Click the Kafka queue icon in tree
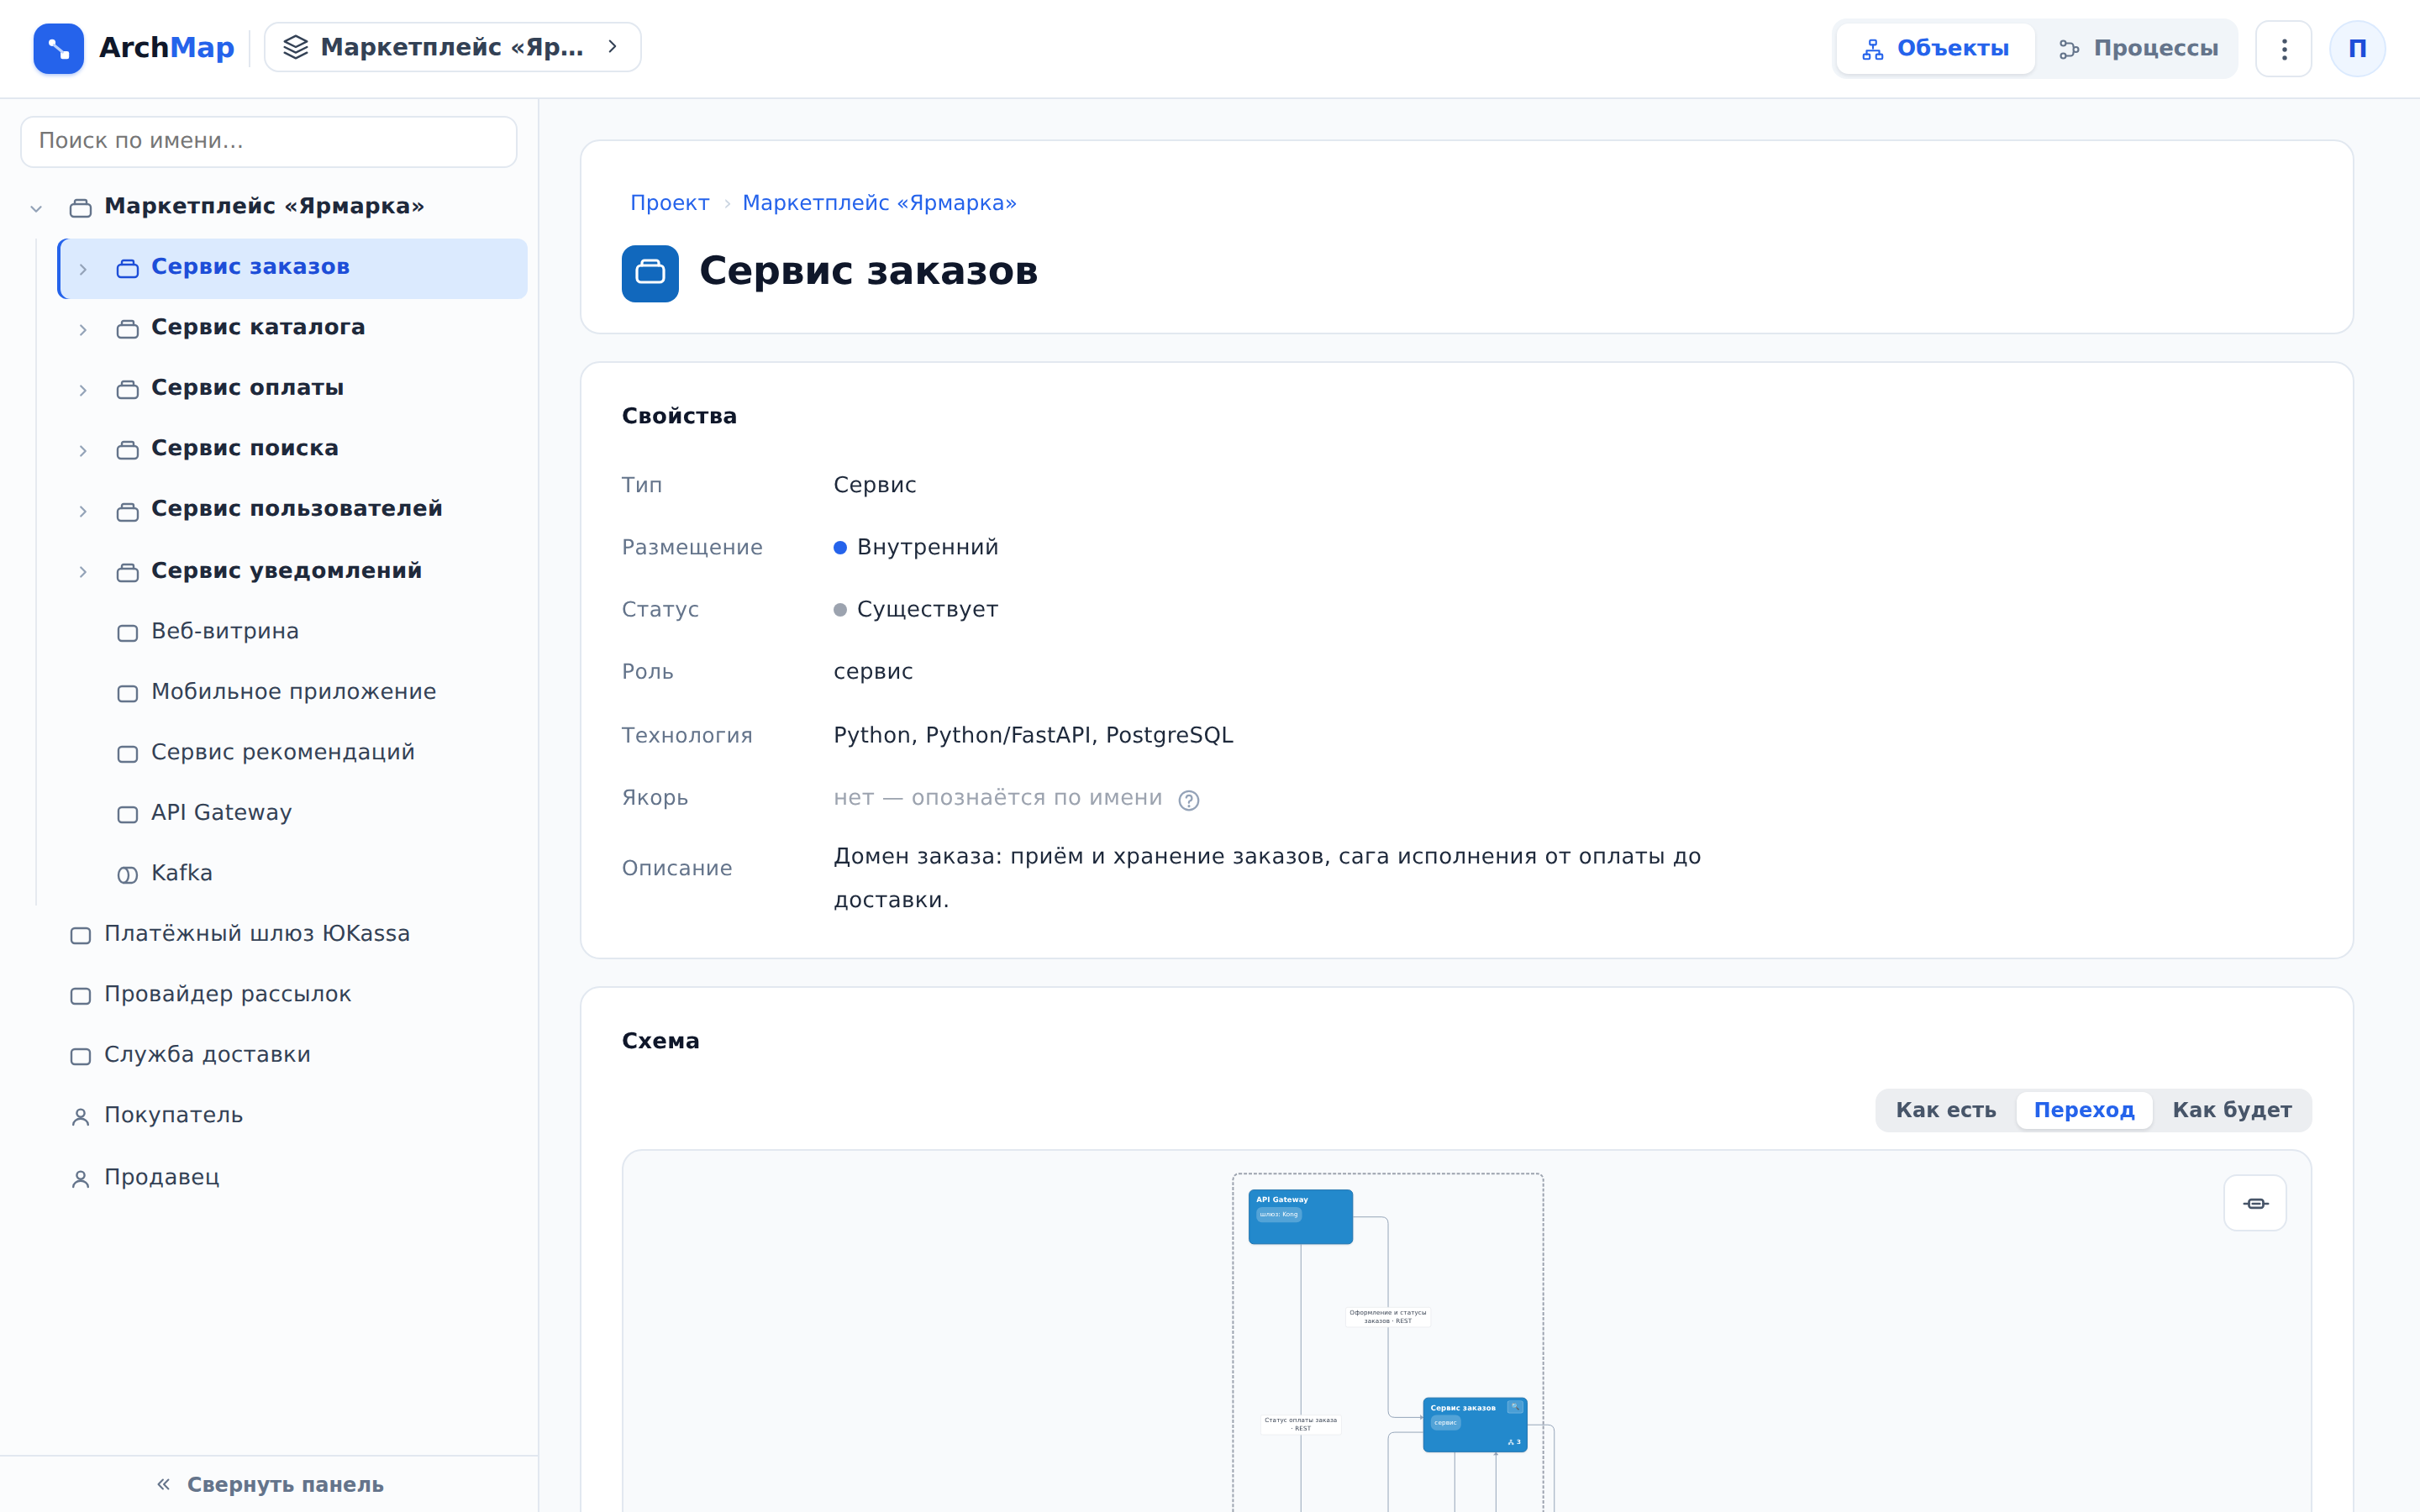This screenshot has width=2420, height=1512. [127, 875]
